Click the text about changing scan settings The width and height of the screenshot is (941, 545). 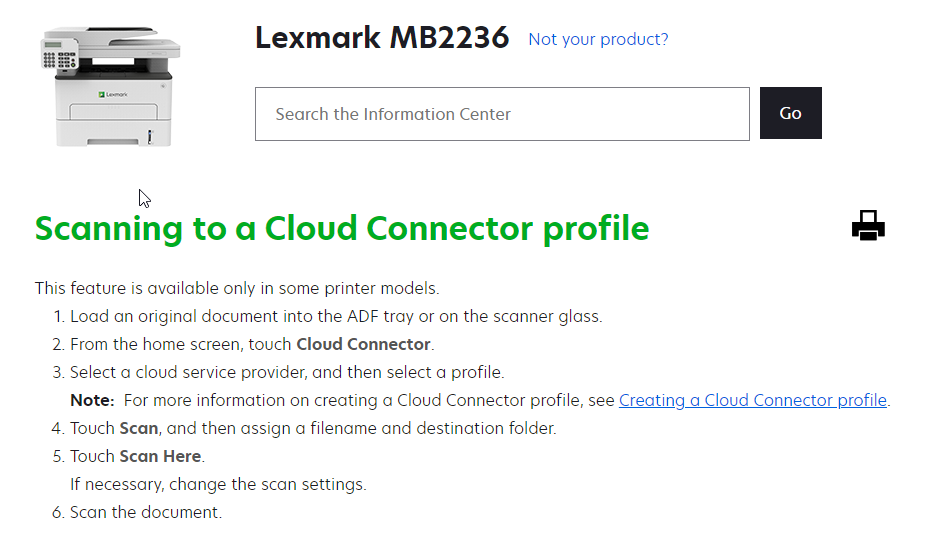pyautogui.click(x=218, y=484)
